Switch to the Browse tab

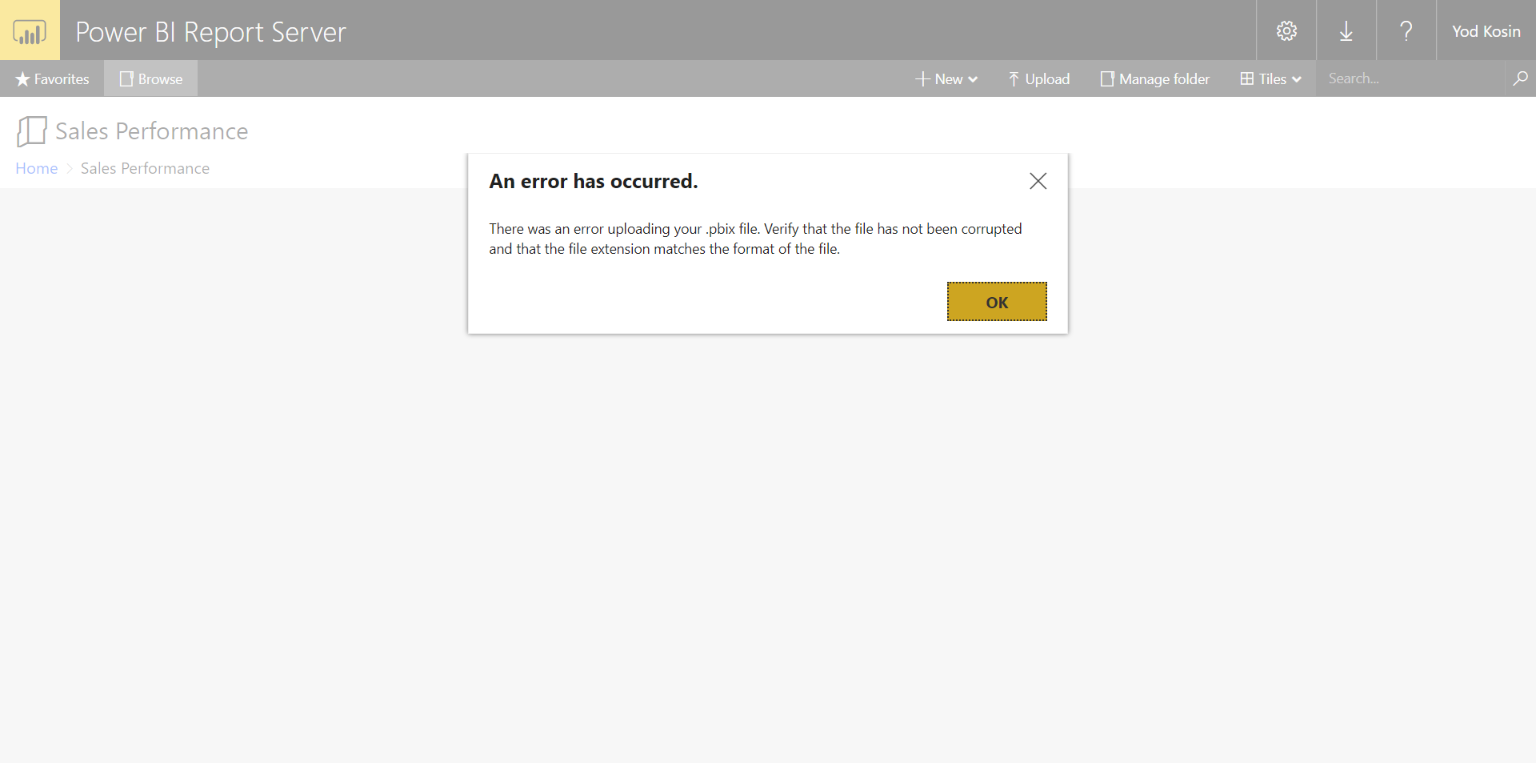tap(151, 78)
